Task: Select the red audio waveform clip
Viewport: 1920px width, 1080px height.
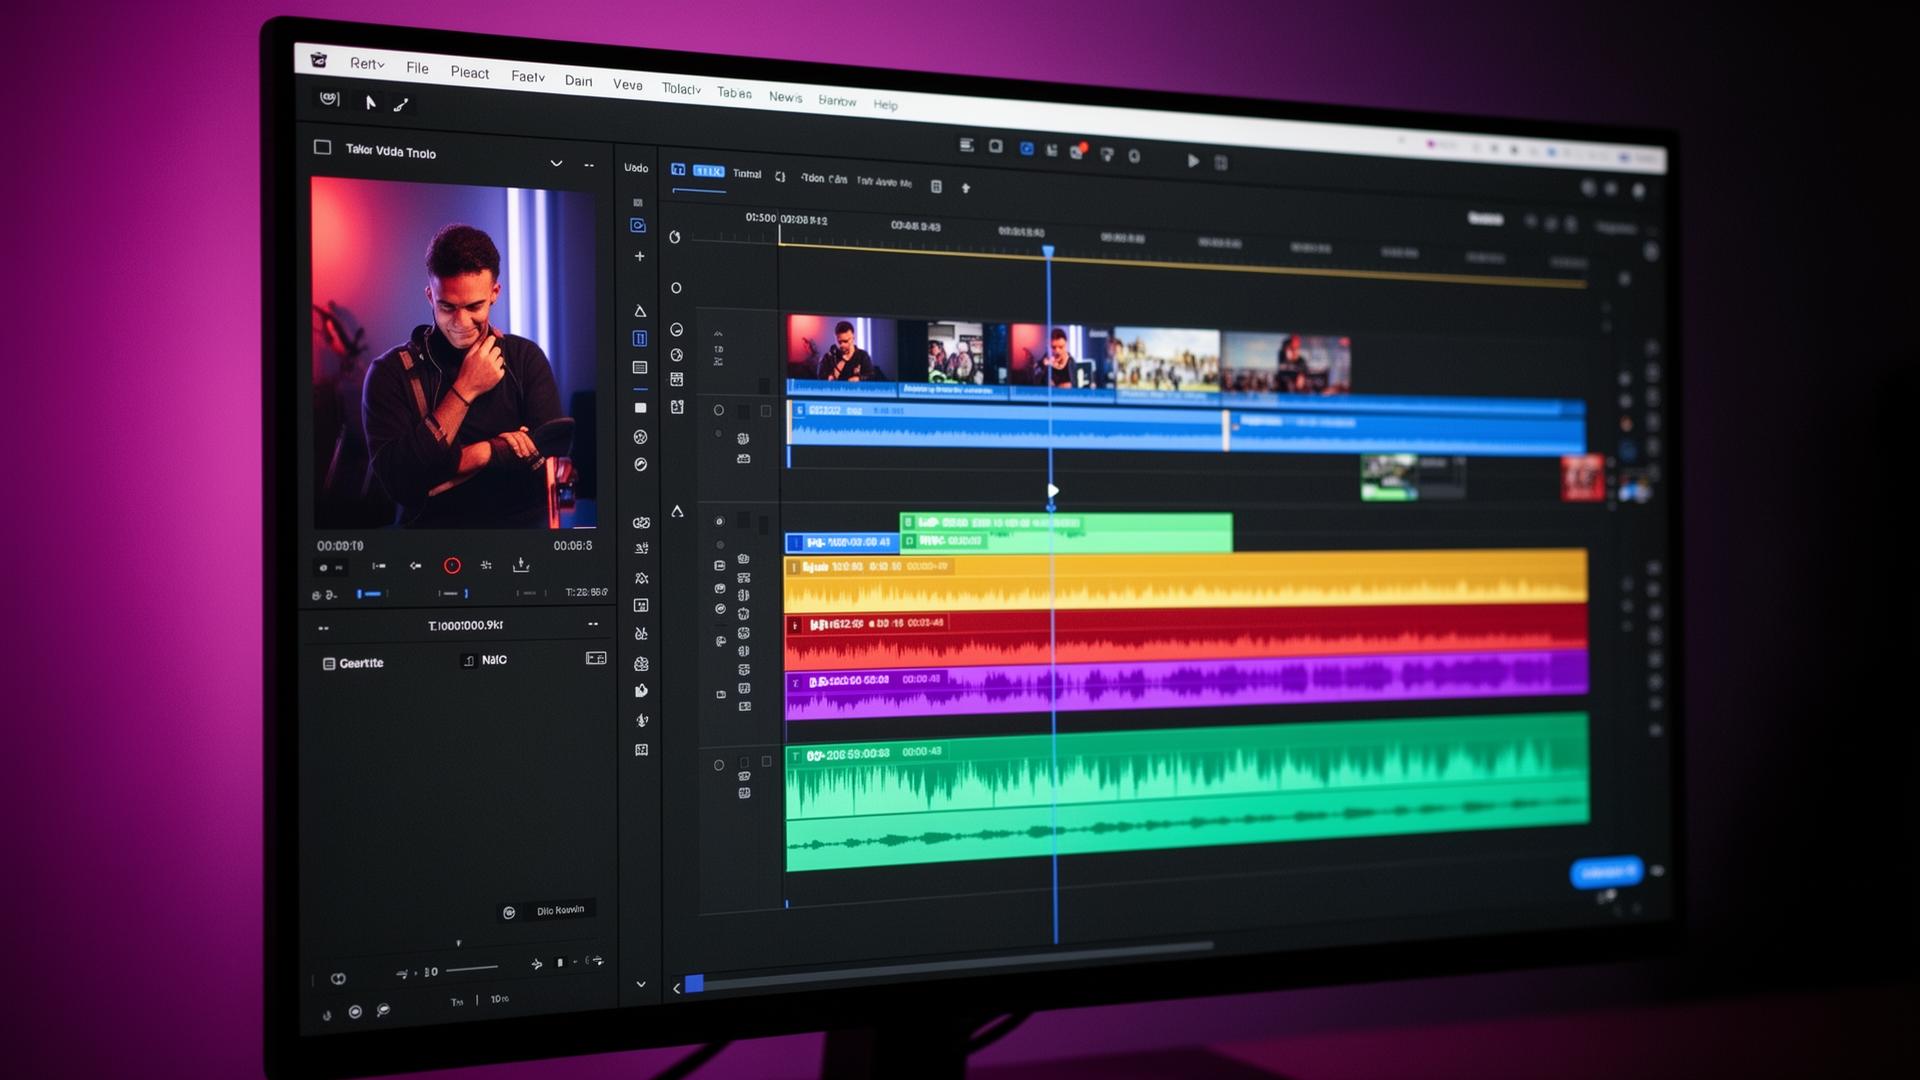Action: point(1186,637)
